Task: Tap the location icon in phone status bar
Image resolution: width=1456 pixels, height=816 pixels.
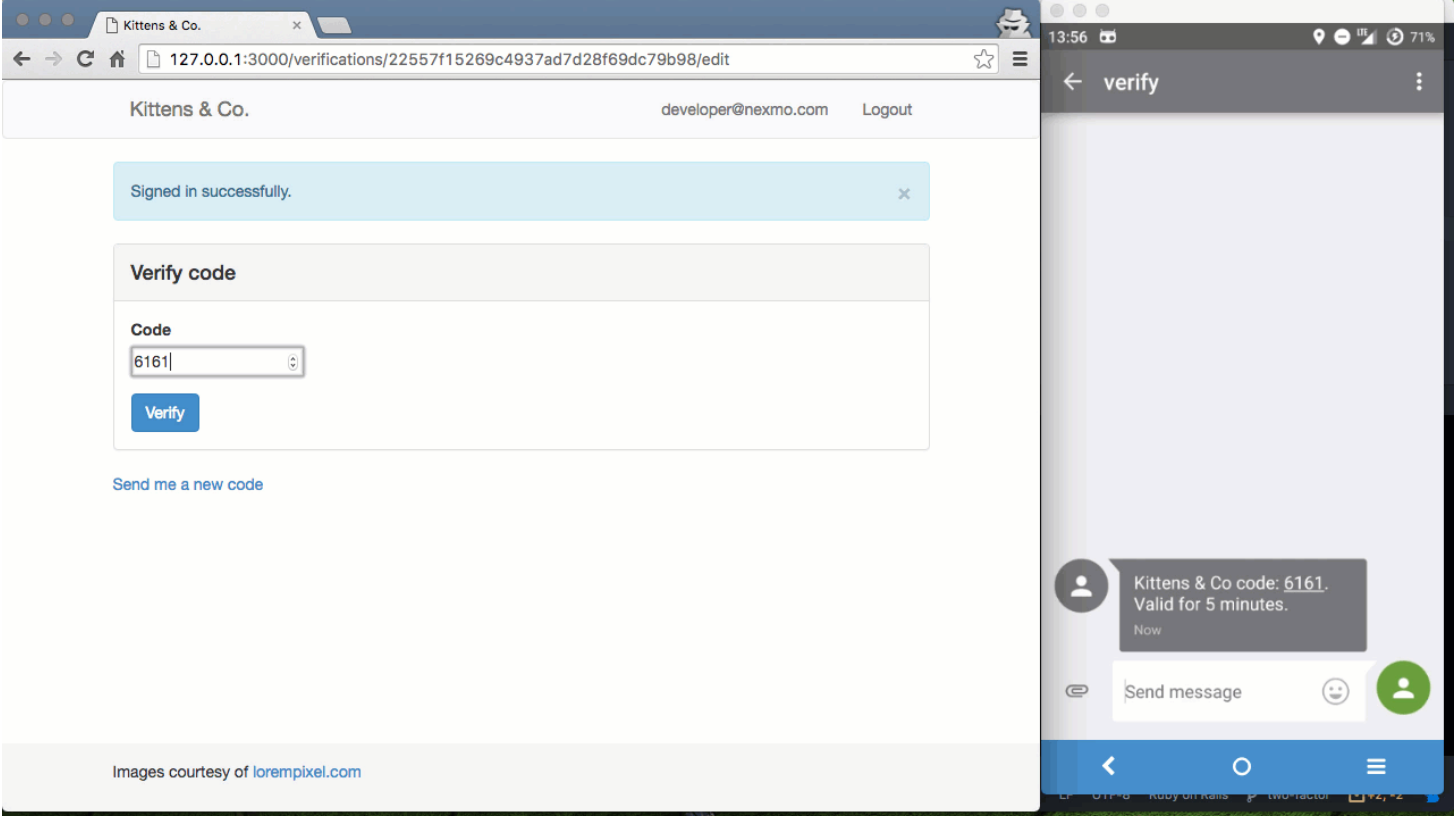Action: coord(1319,37)
